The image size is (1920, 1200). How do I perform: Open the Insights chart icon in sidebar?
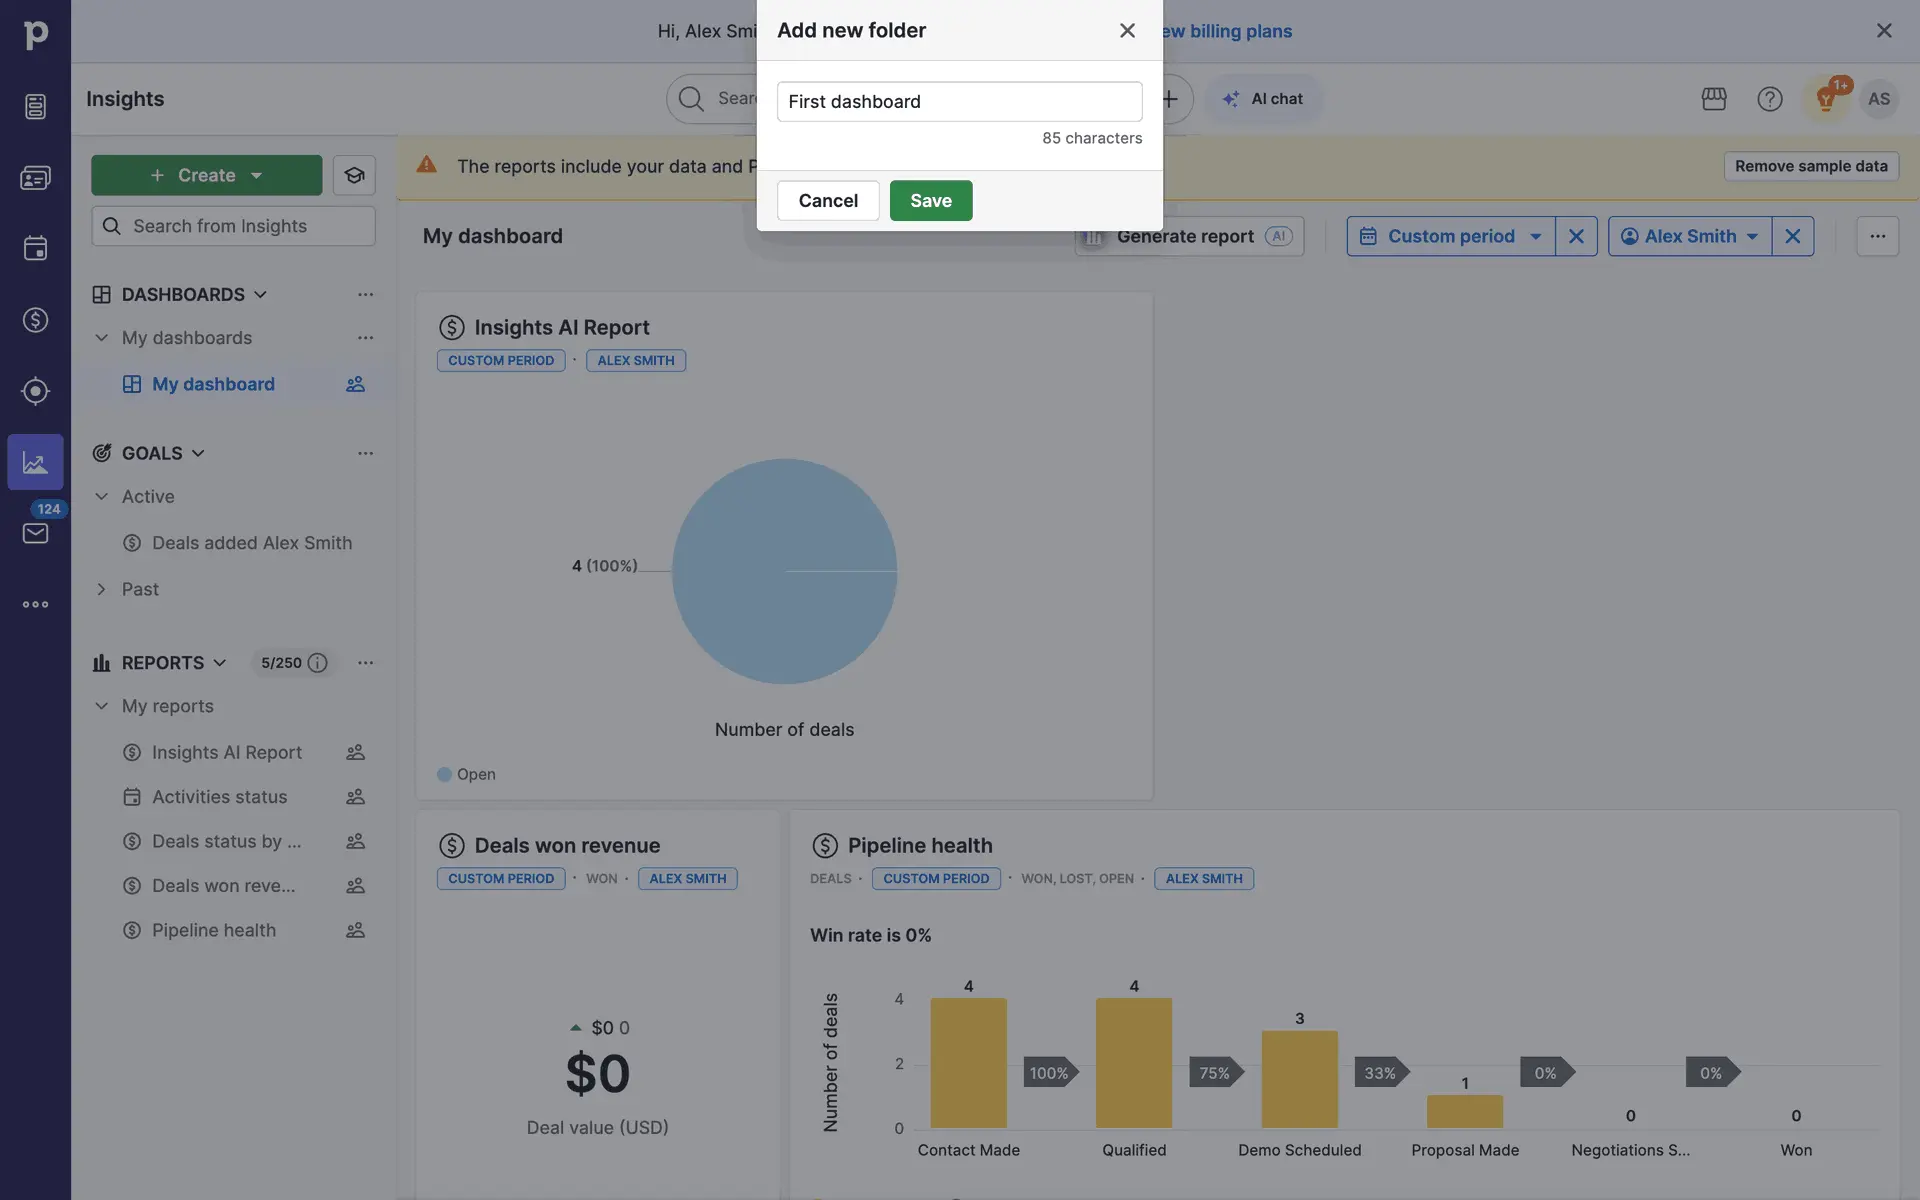[x=35, y=462]
